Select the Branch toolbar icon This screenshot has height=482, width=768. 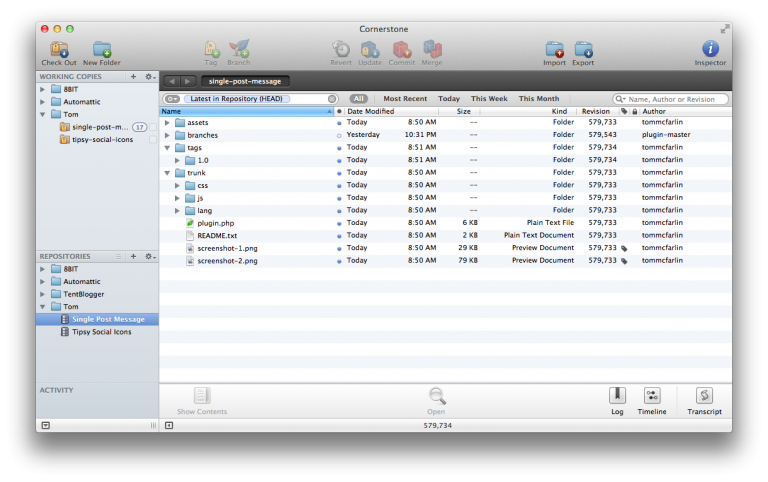pyautogui.click(x=239, y=50)
